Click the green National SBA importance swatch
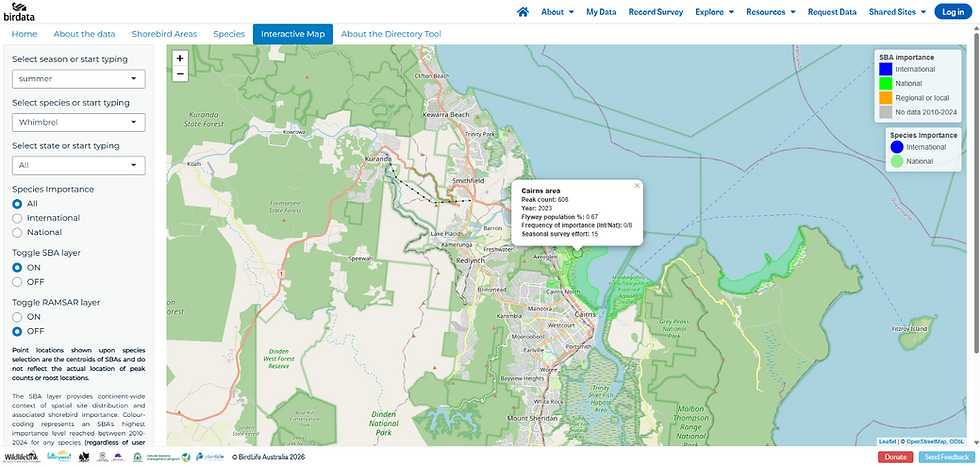The height and width of the screenshot is (466, 980). (x=884, y=83)
